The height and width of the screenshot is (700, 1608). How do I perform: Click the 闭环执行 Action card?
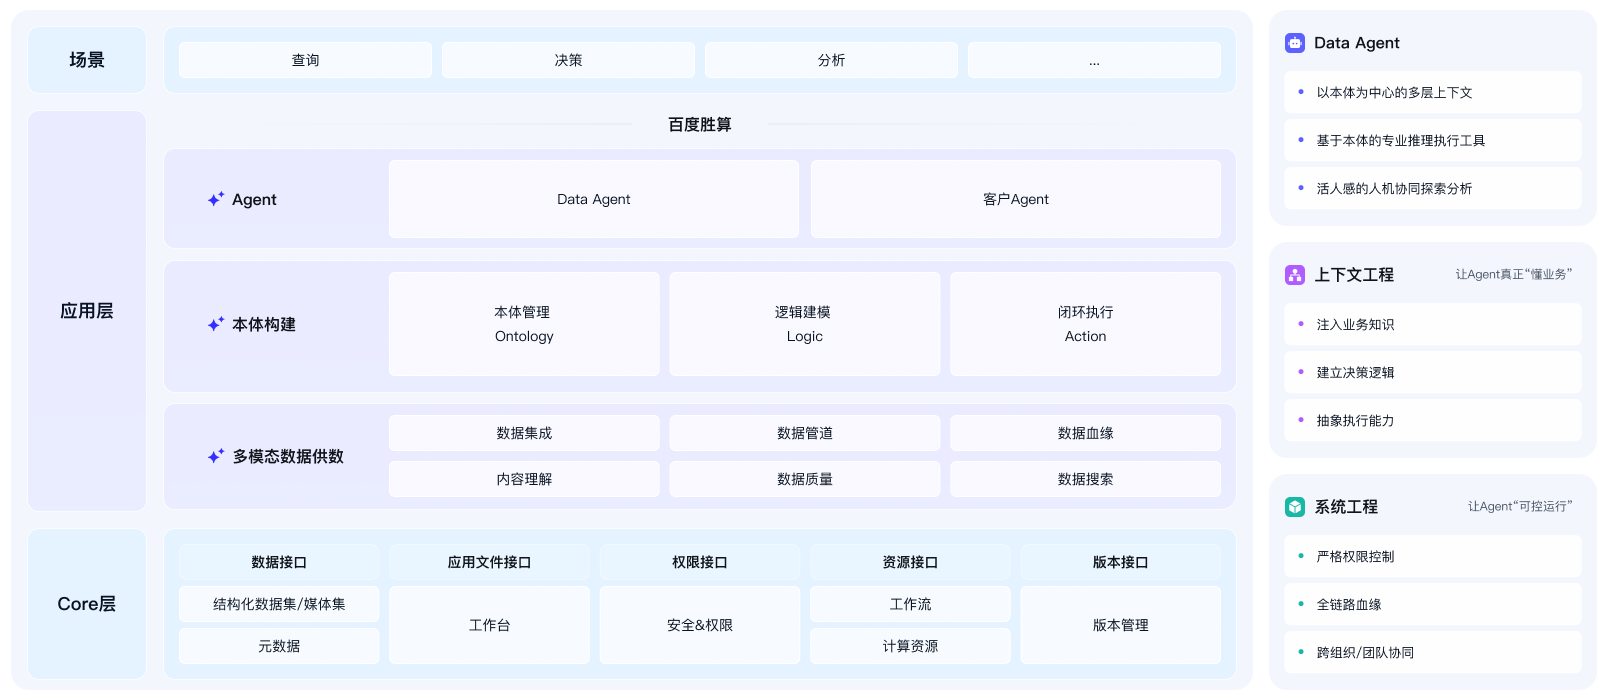click(x=1085, y=324)
